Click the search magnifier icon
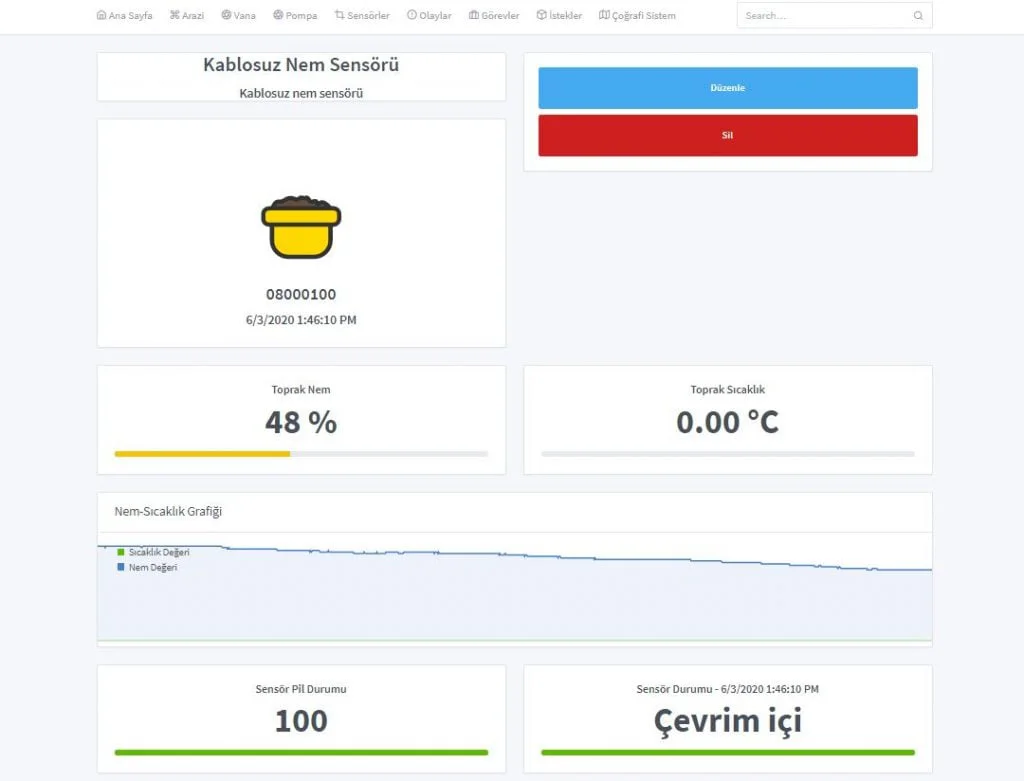 click(x=918, y=15)
